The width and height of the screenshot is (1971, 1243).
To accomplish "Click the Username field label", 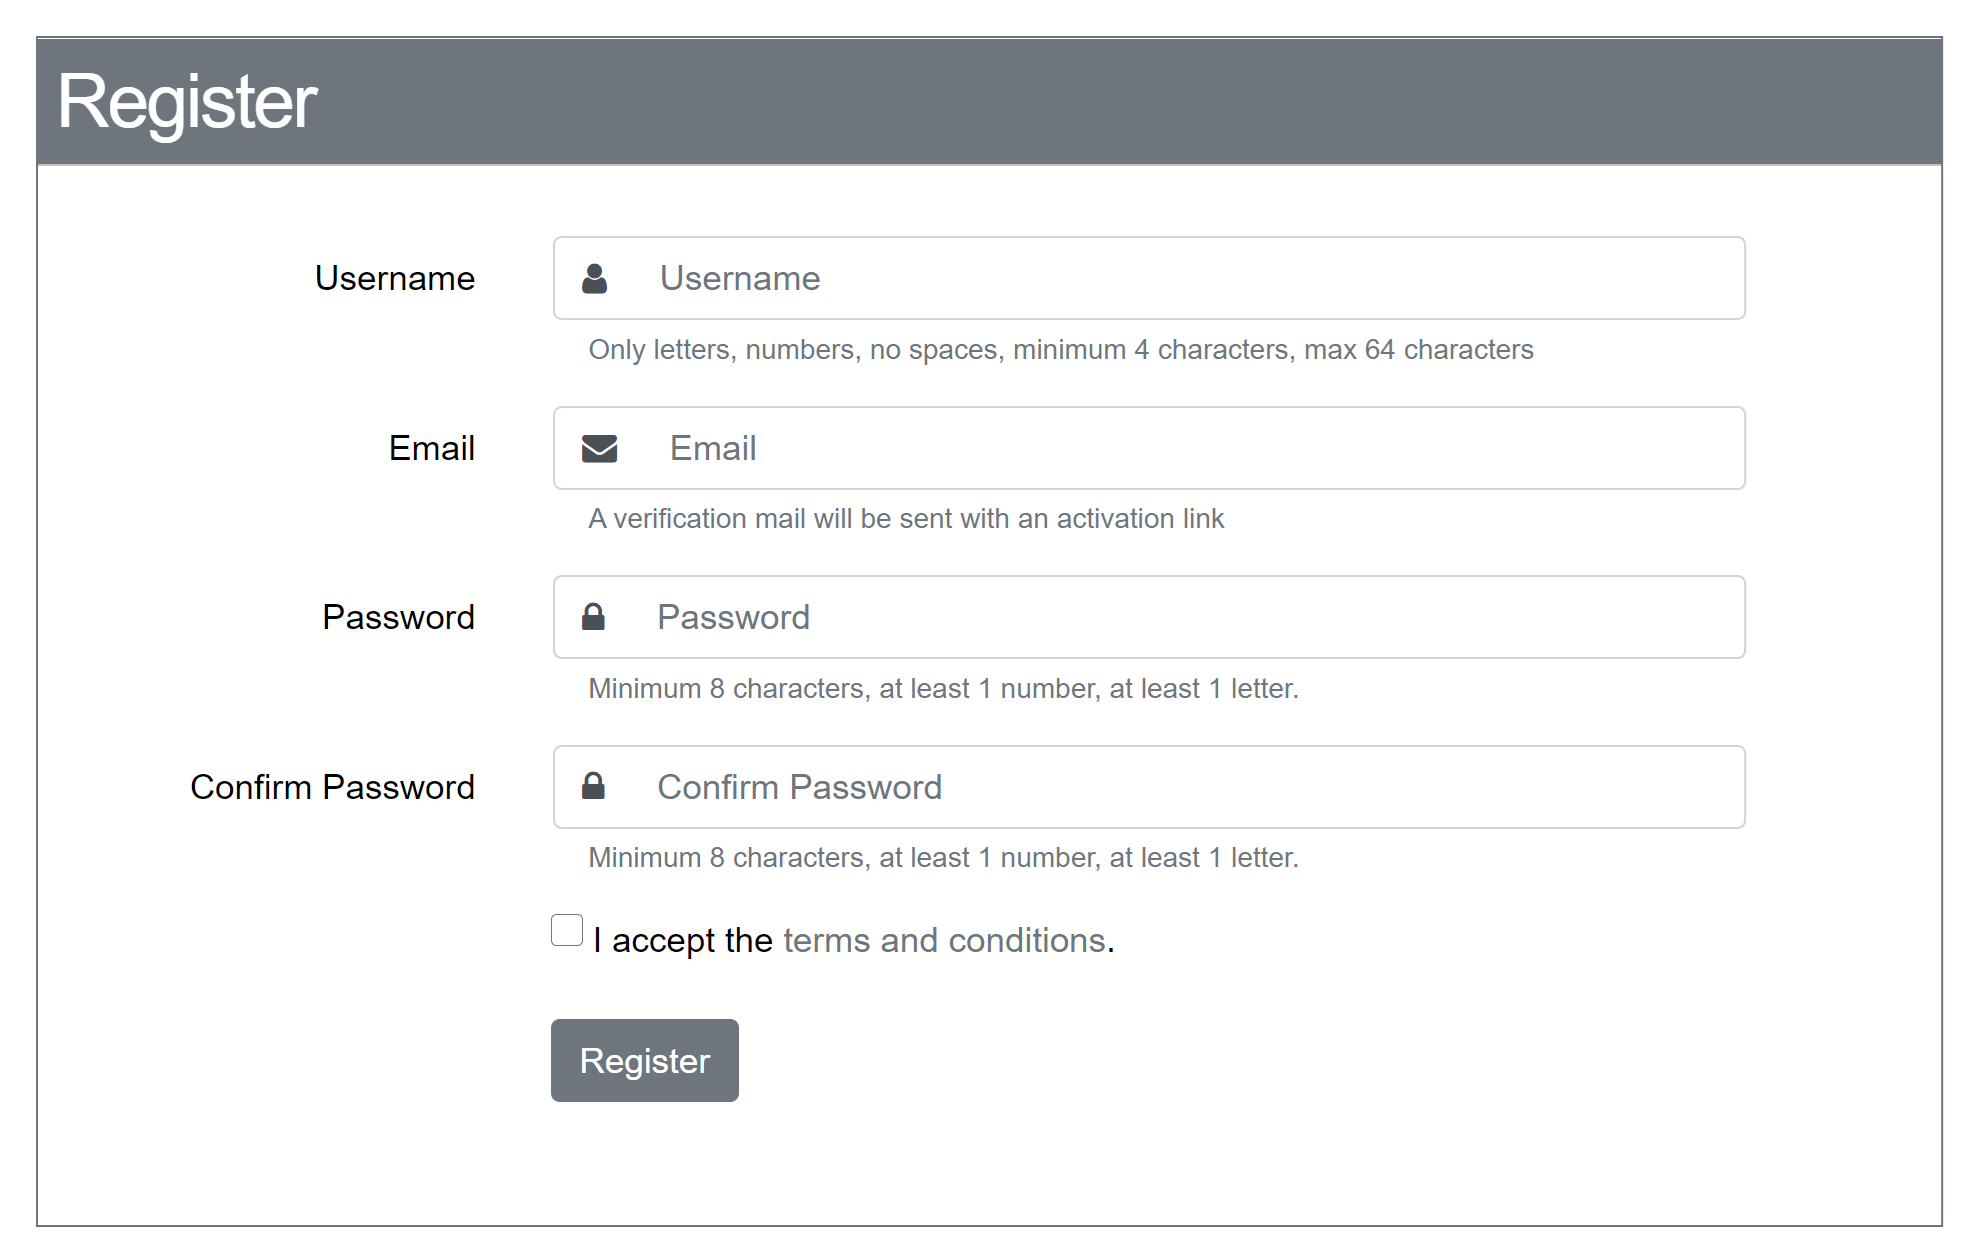I will click(x=394, y=278).
